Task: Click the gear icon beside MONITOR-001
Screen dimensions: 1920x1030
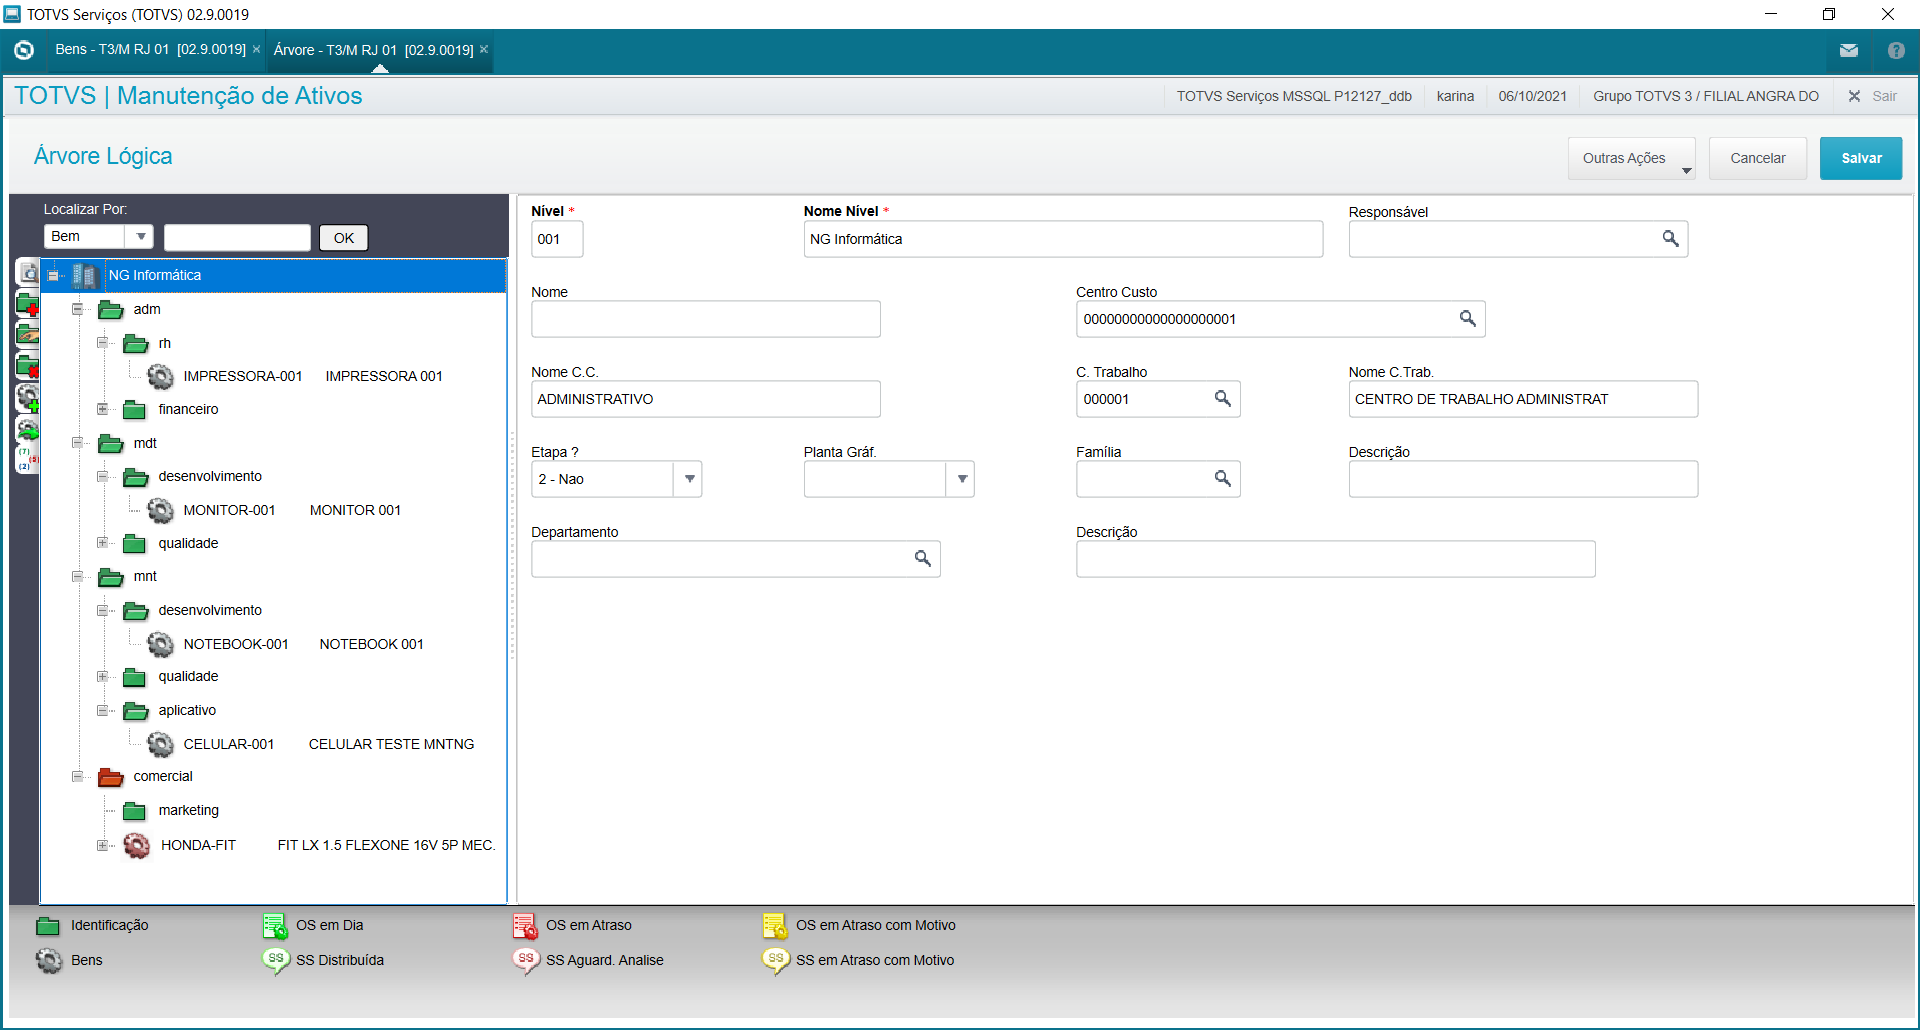Action: click(x=160, y=510)
